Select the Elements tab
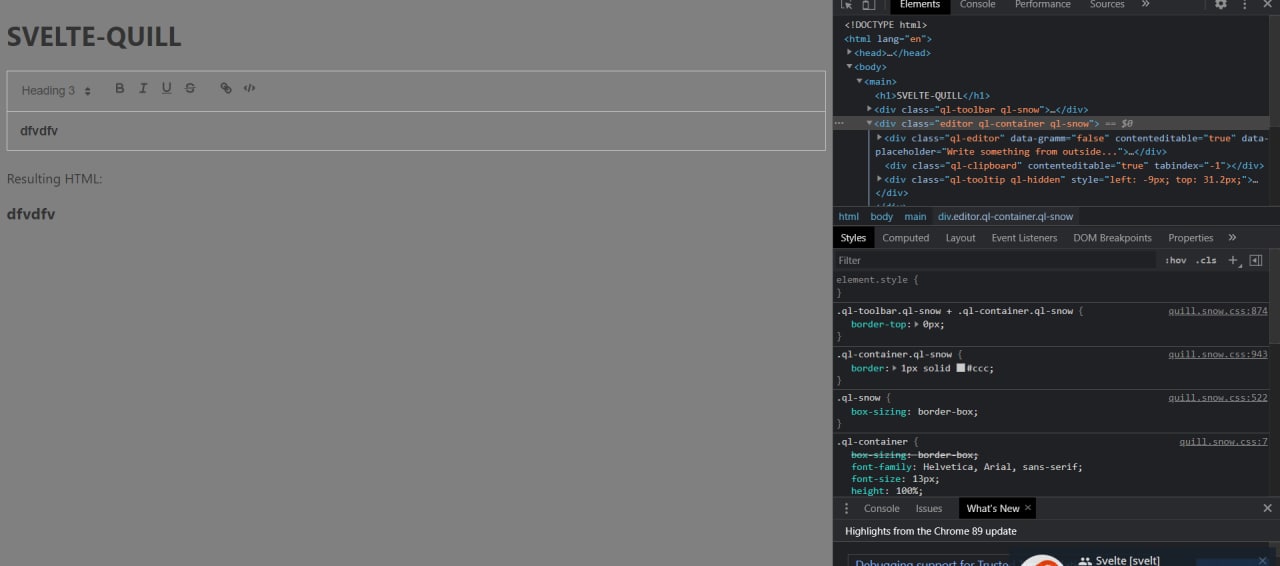1280x566 pixels. (920, 5)
